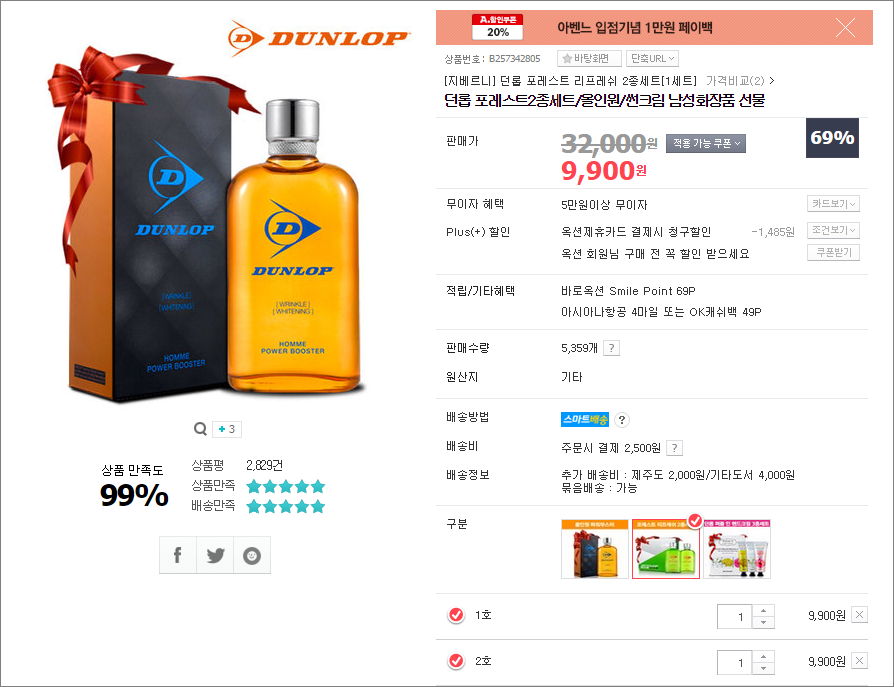The height and width of the screenshot is (687, 894).
Task: Select the orange Dunlop gift set thumbnail
Action: pyautogui.click(x=595, y=549)
